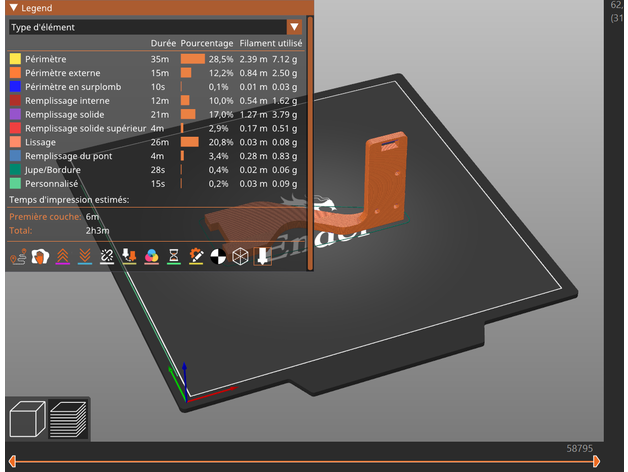The width and height of the screenshot is (628, 472).
Task: Toggle tool changes icon
Action: pyautogui.click(x=129, y=256)
